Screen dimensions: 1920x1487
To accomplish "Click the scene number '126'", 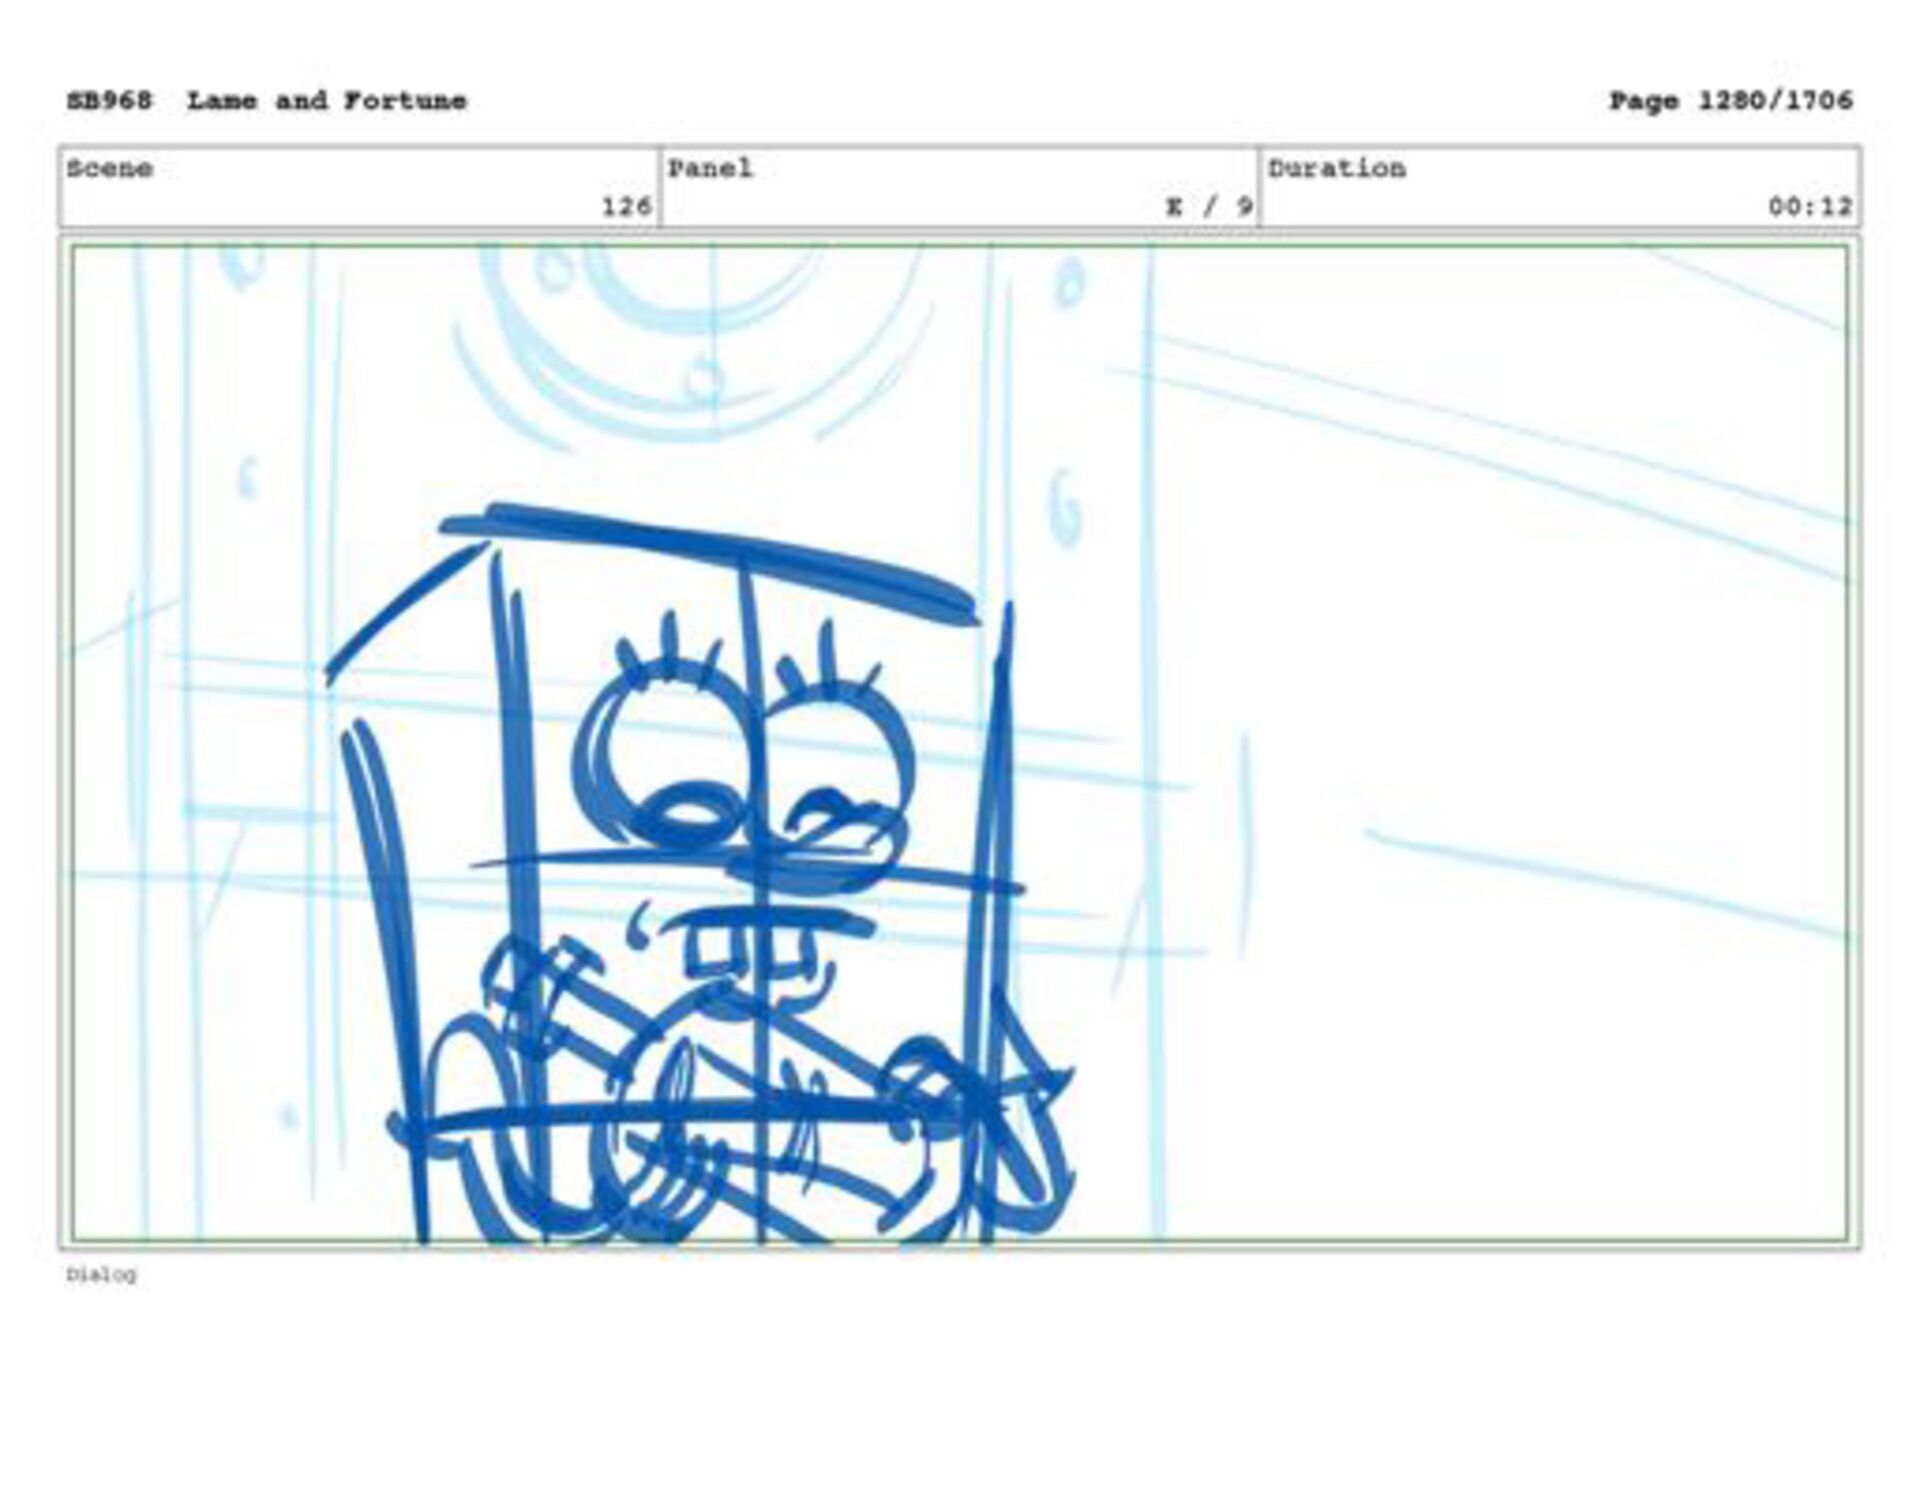I will (x=627, y=207).
